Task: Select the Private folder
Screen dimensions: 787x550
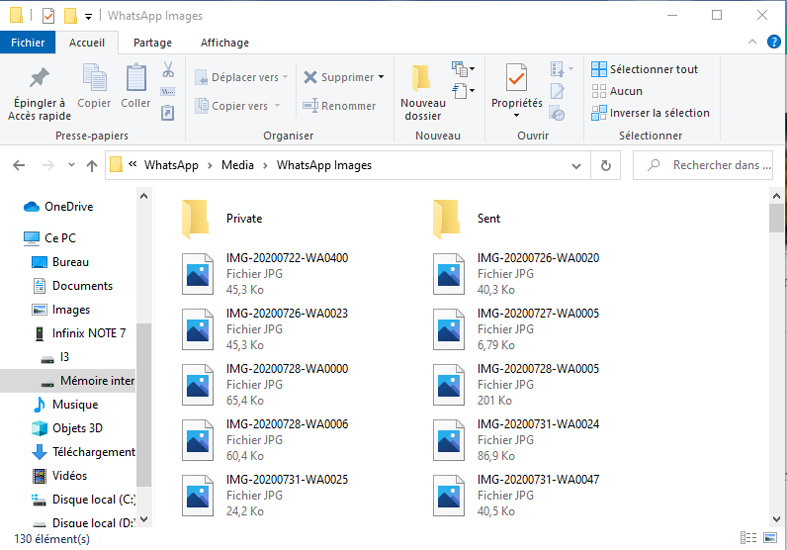Action: tap(223, 219)
